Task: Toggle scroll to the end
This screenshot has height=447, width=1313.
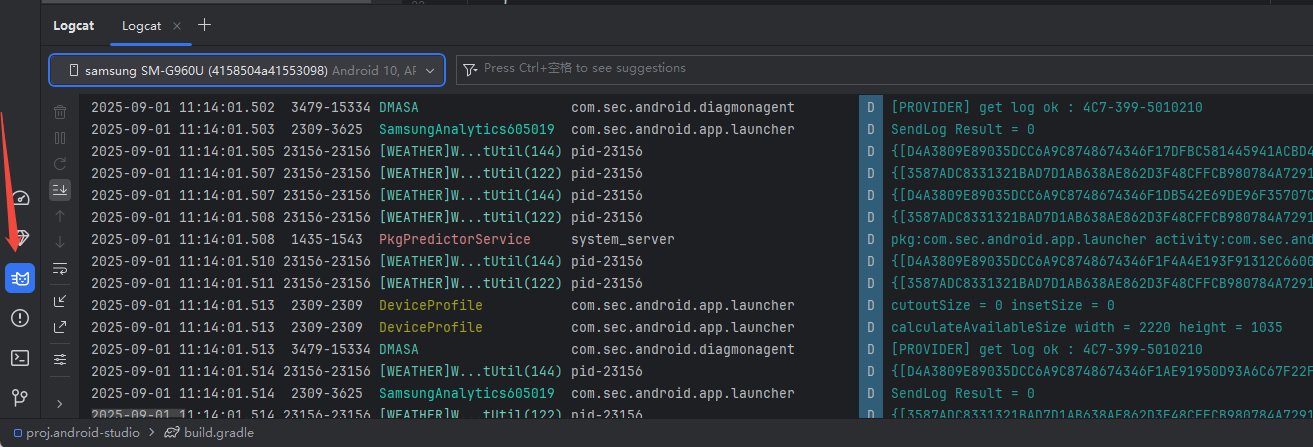Action: point(60,189)
